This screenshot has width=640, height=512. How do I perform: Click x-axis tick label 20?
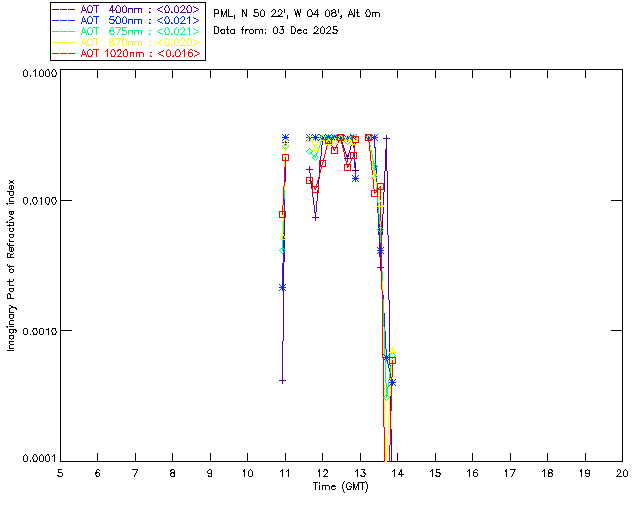click(622, 473)
